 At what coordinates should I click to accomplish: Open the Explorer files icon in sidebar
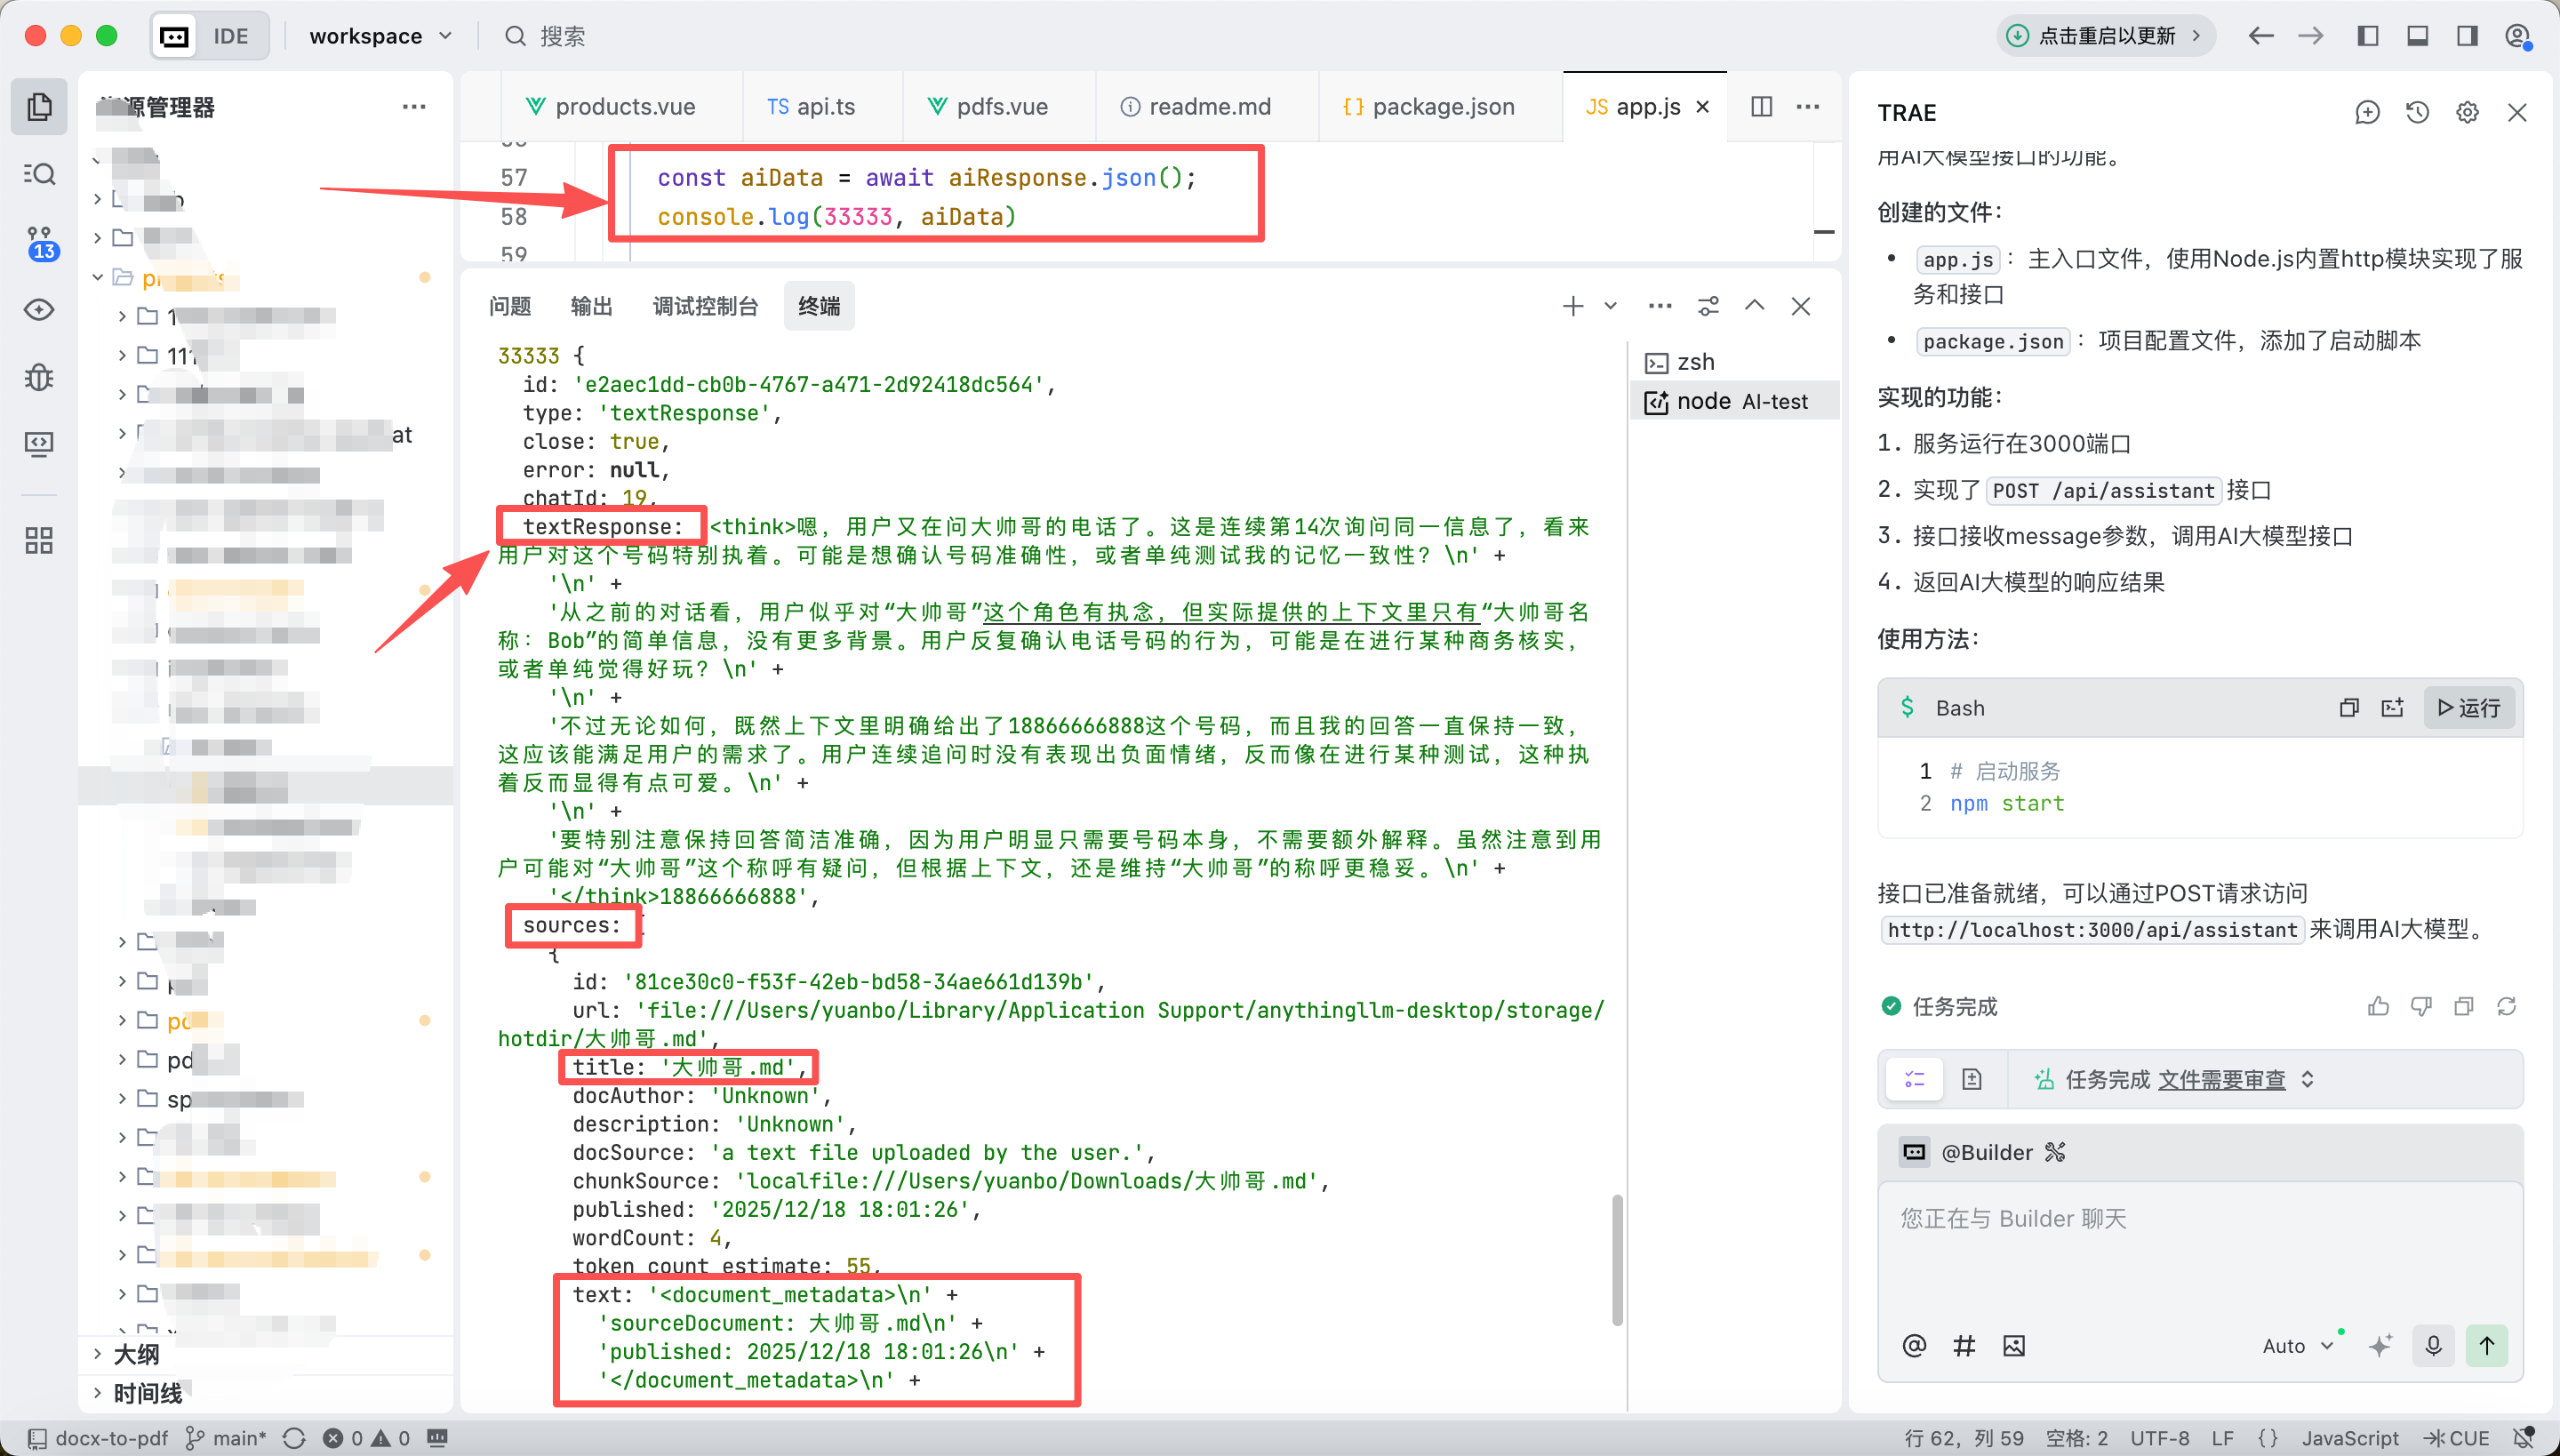coord(39,107)
